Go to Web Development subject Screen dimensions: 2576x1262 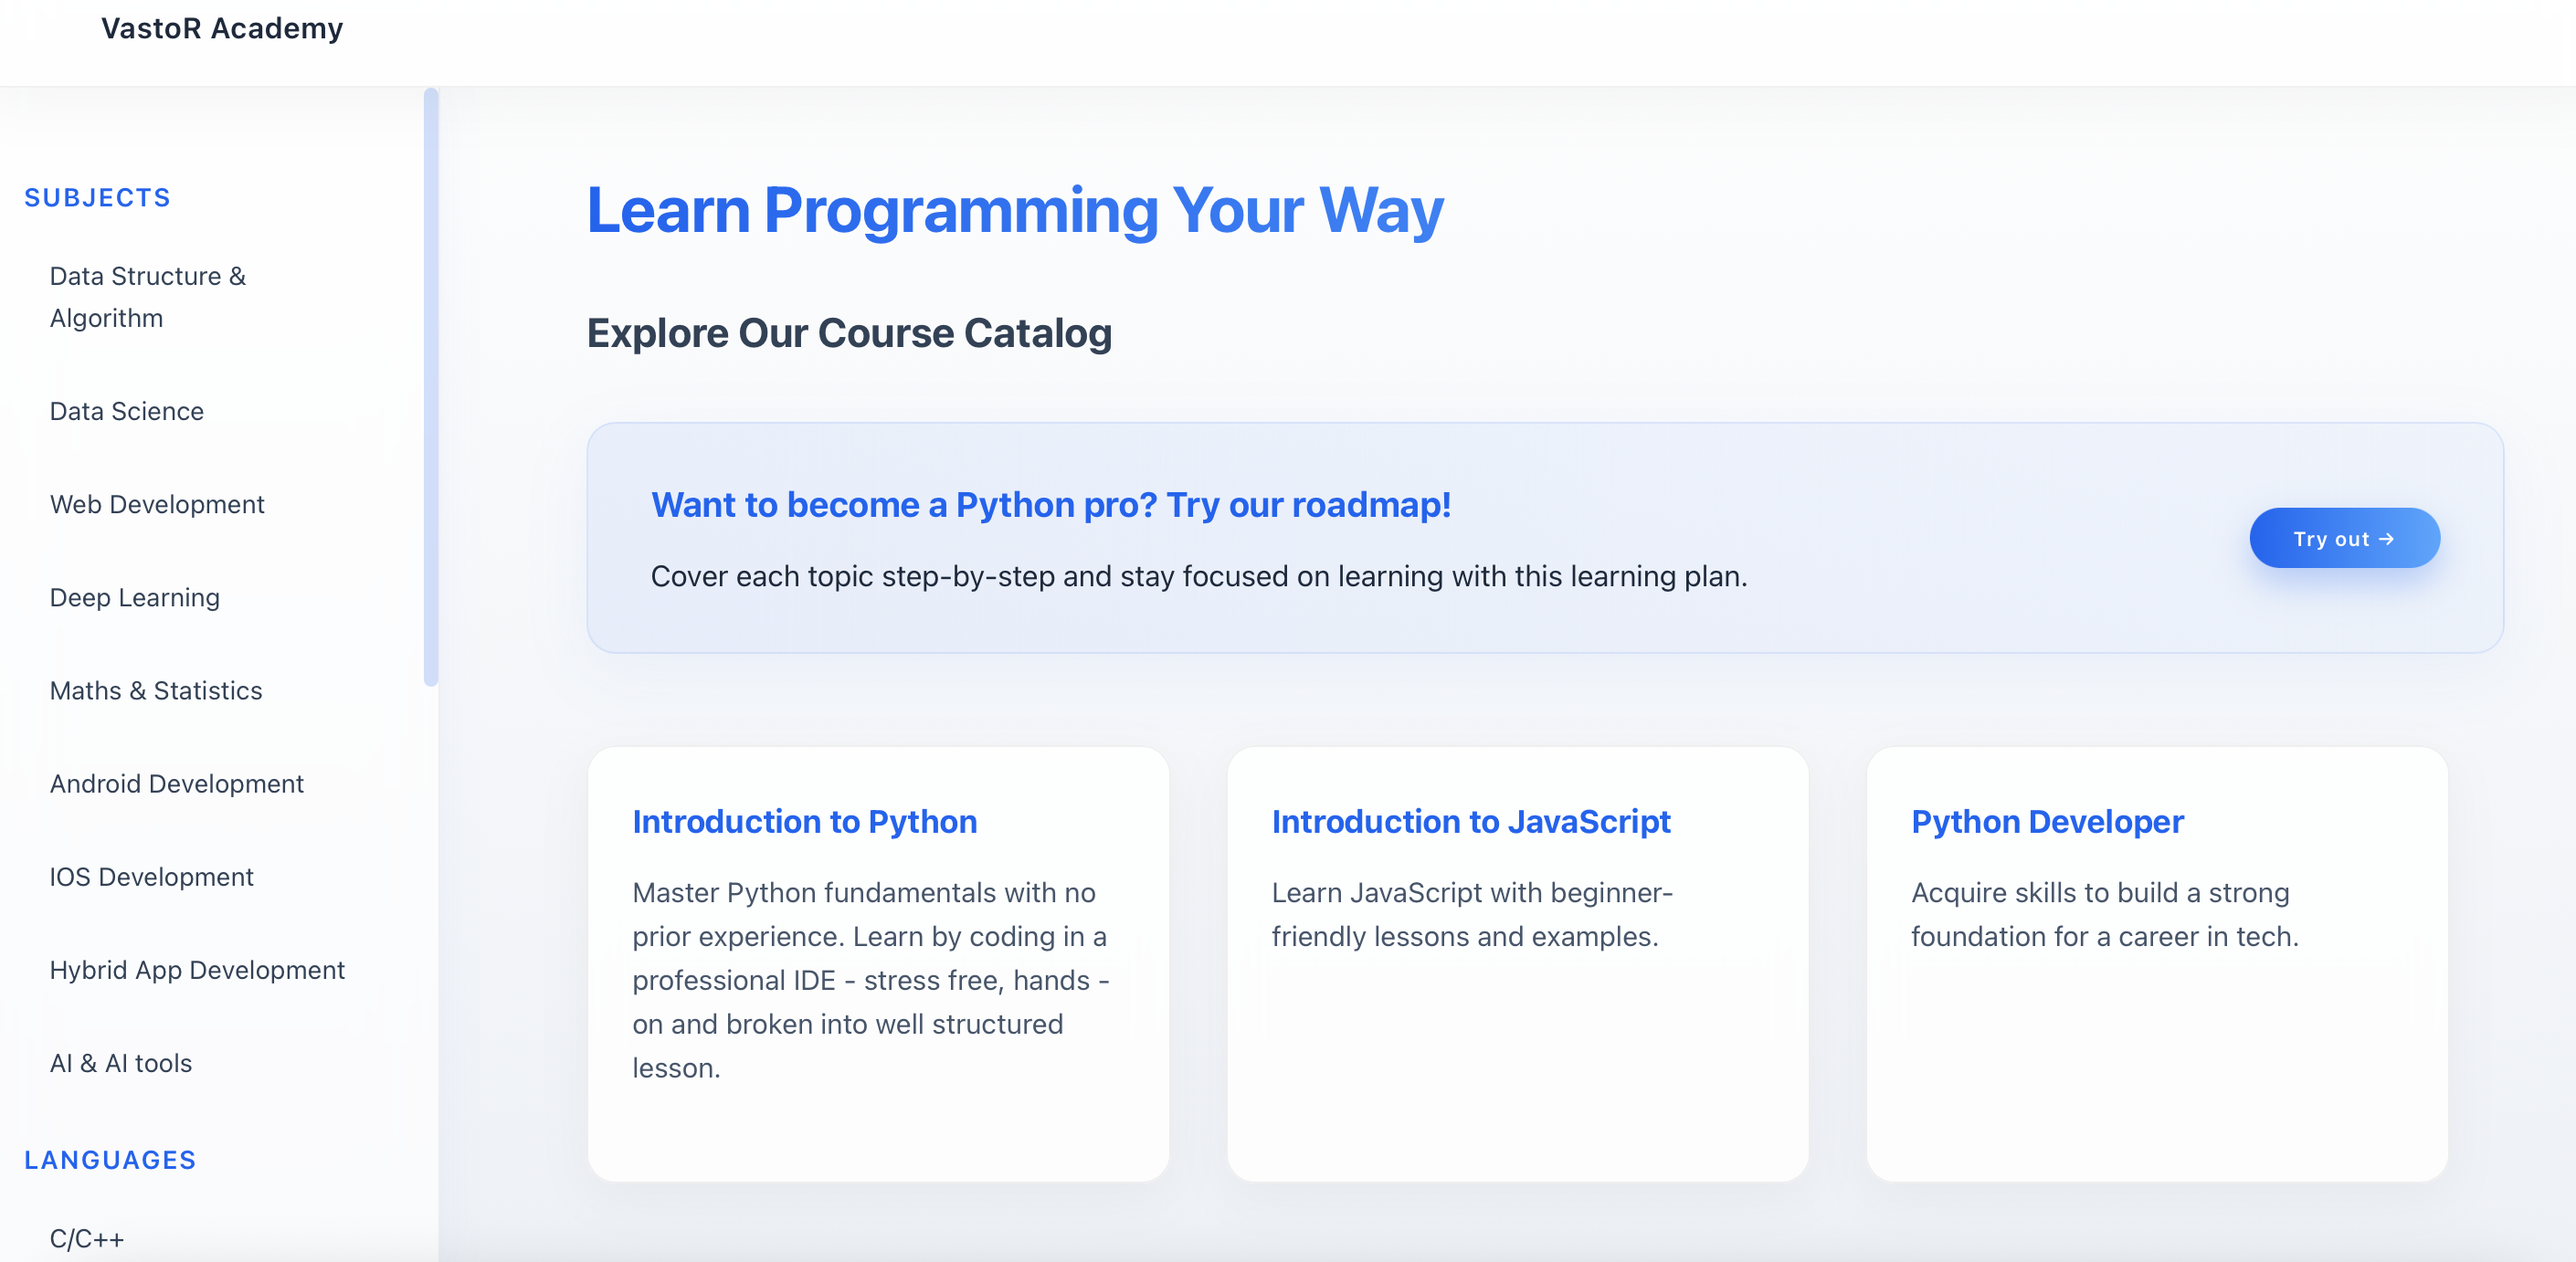point(157,504)
